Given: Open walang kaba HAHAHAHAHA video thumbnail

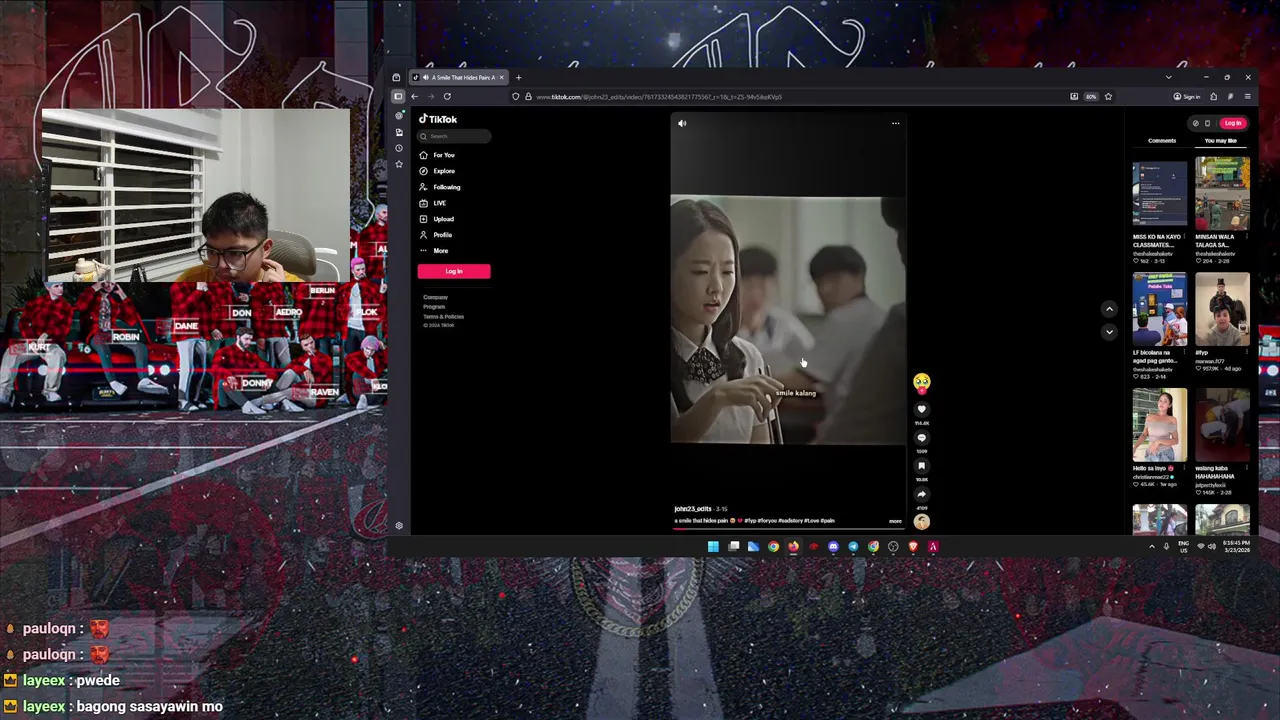Looking at the screenshot, I should click(1222, 425).
